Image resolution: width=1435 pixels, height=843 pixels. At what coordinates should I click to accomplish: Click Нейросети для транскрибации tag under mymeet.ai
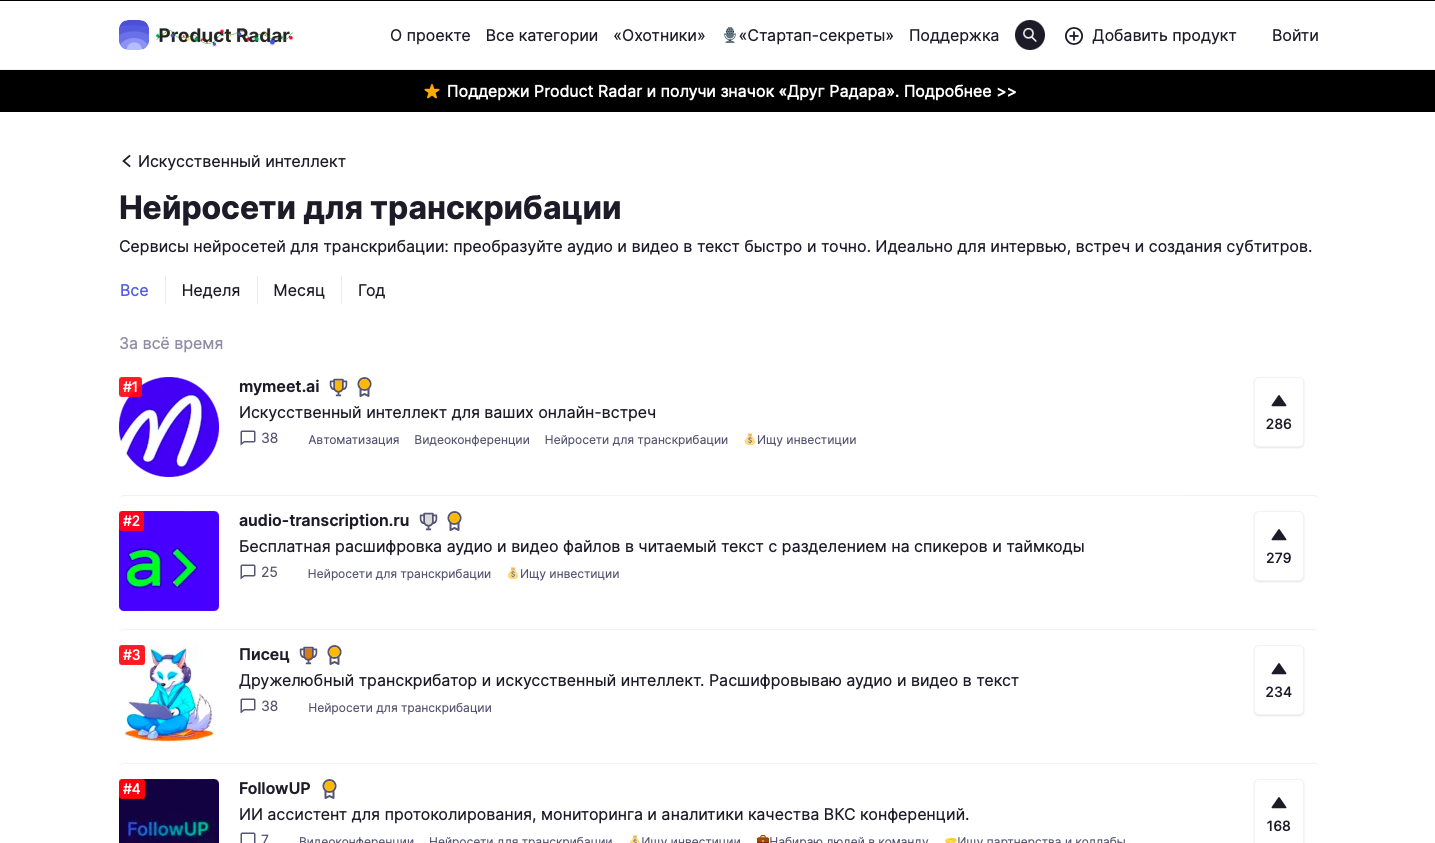[636, 440]
